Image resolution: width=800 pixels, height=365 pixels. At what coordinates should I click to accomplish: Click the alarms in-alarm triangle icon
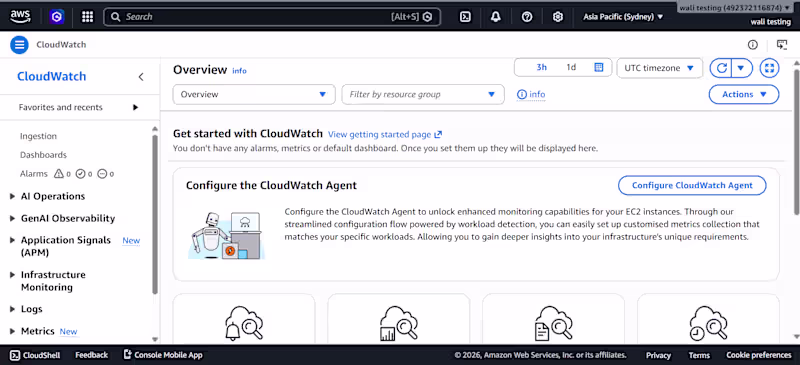point(59,174)
